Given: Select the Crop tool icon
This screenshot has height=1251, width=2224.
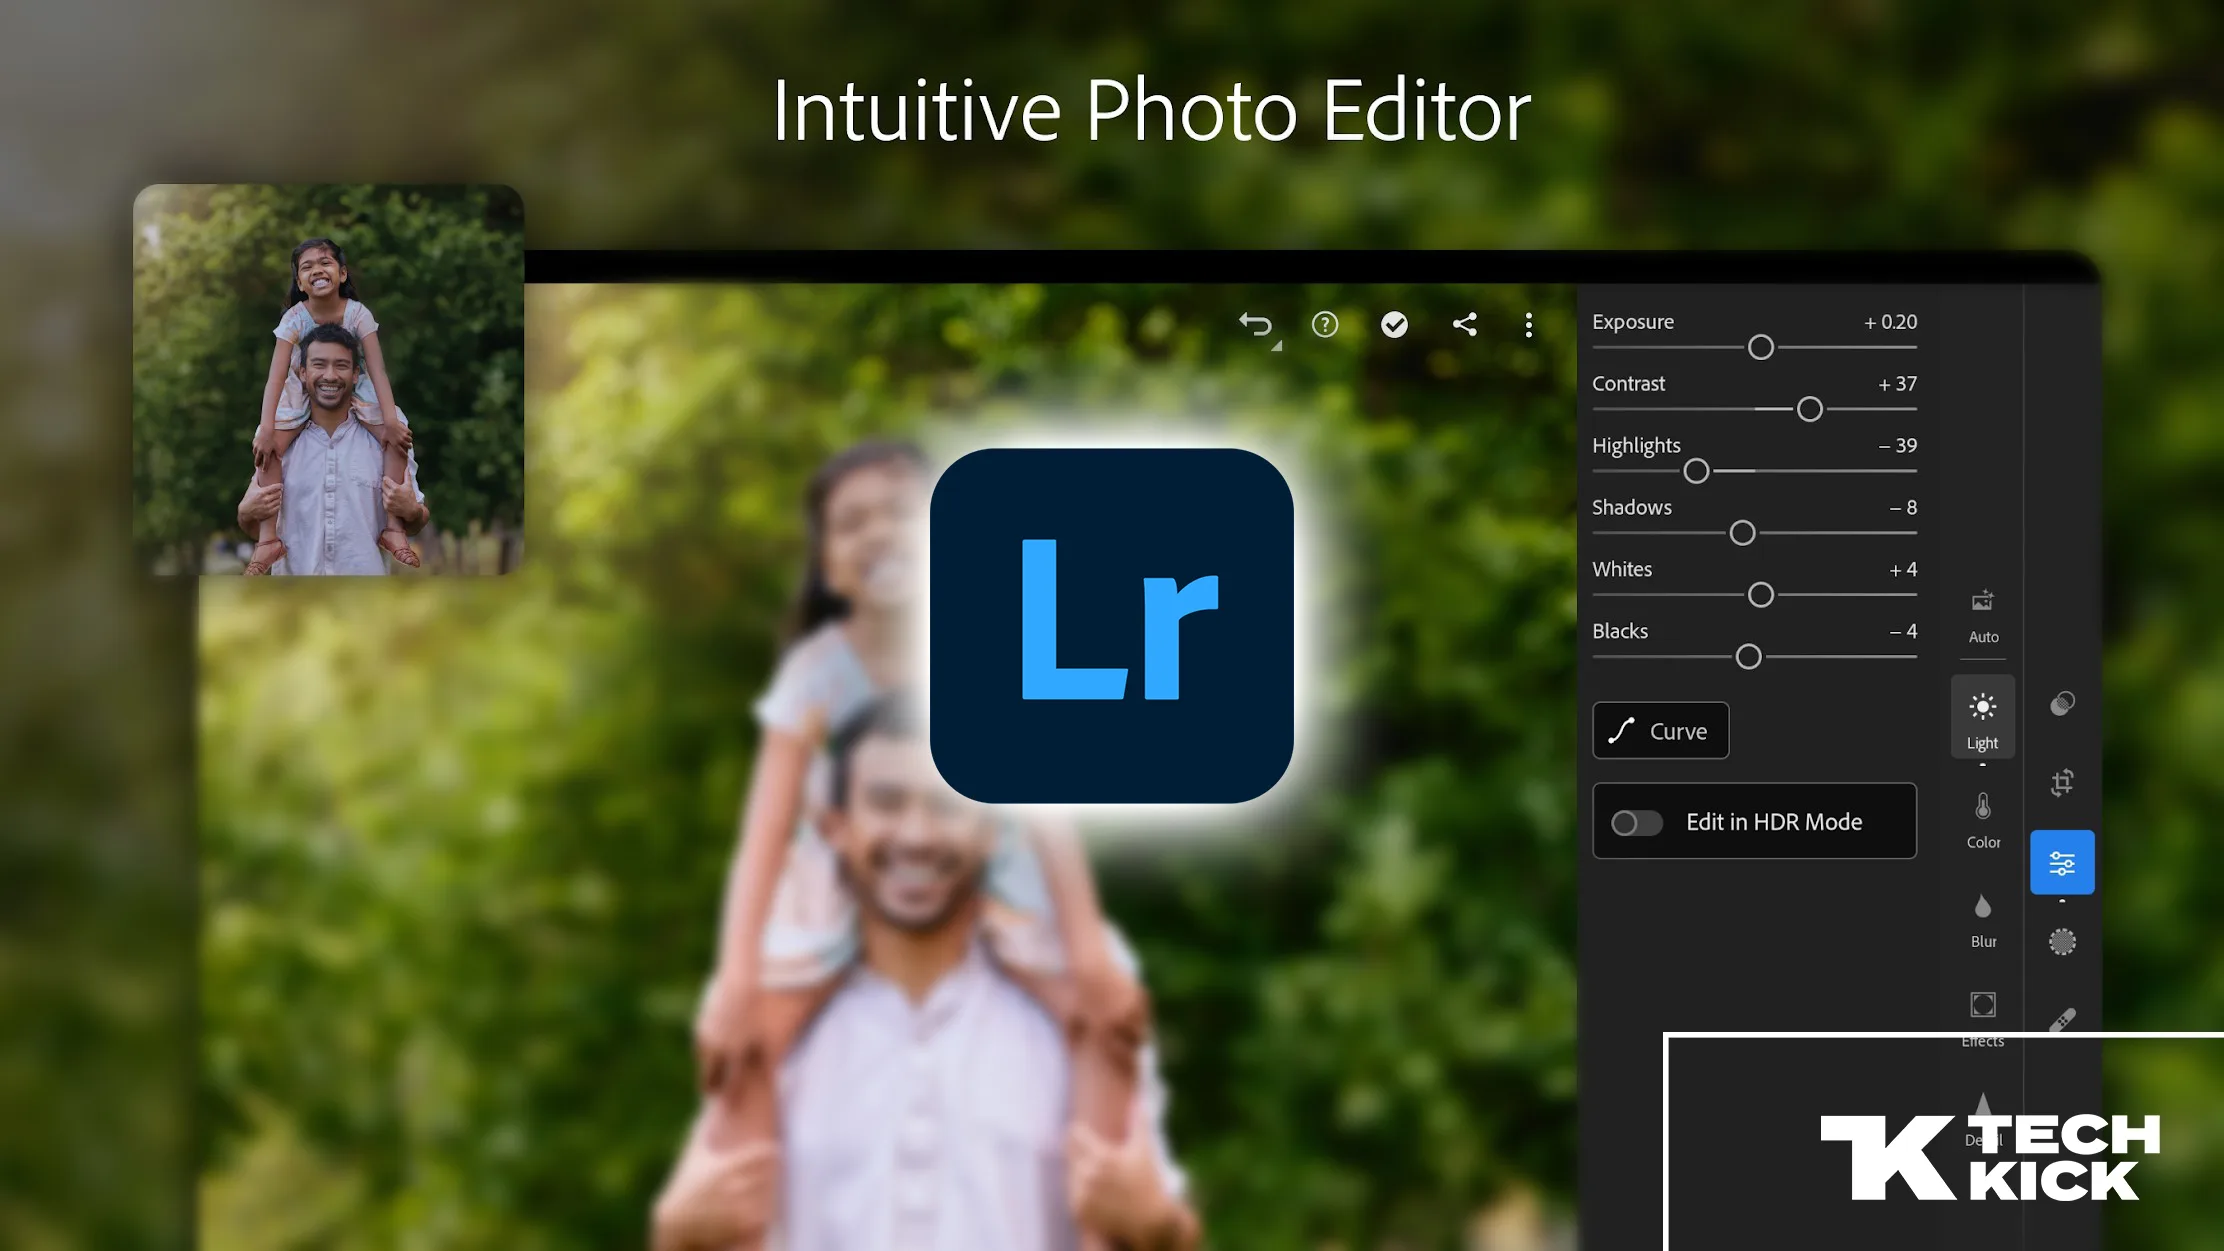Looking at the screenshot, I should [x=2064, y=782].
